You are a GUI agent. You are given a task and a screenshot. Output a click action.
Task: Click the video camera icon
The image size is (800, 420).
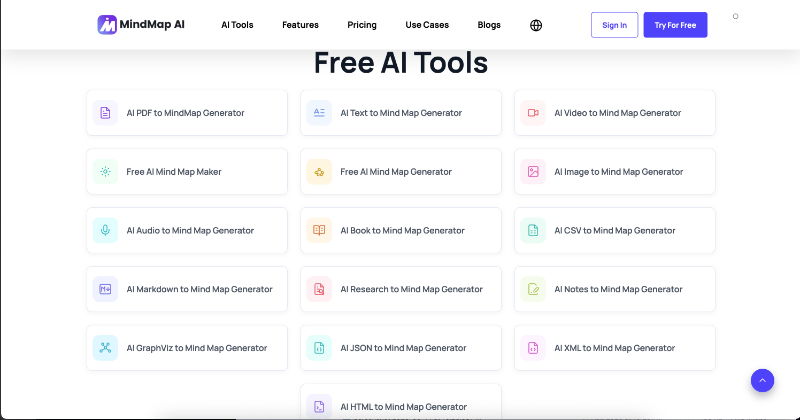coord(533,113)
